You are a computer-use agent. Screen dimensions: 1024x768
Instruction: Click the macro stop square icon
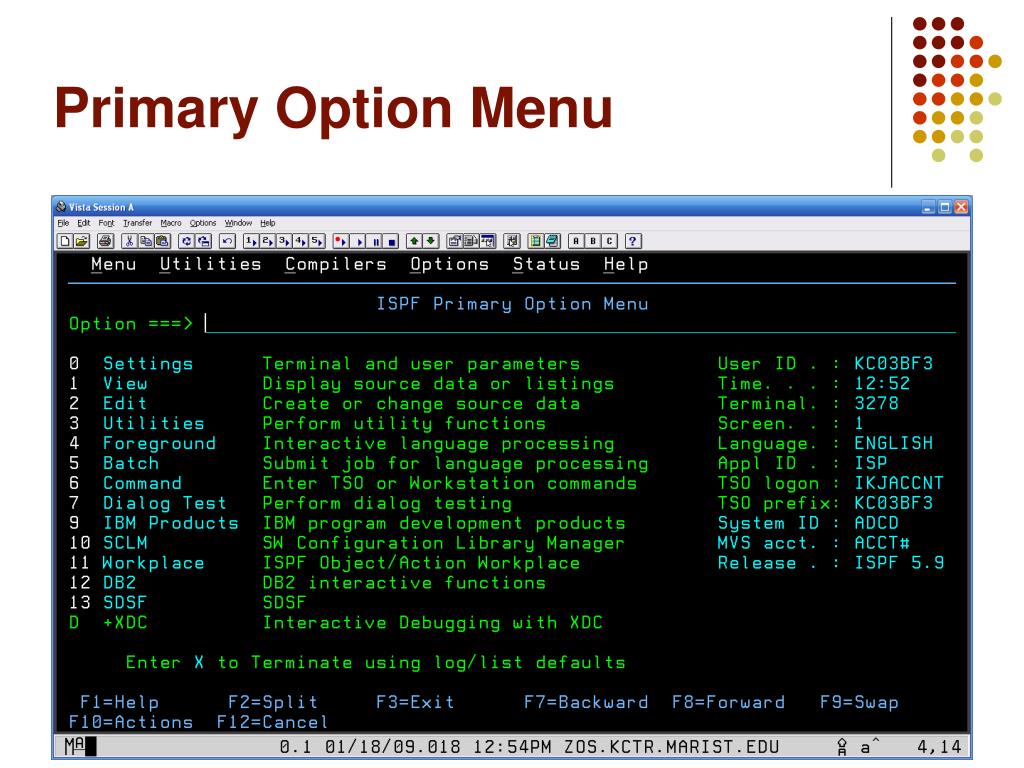click(392, 242)
